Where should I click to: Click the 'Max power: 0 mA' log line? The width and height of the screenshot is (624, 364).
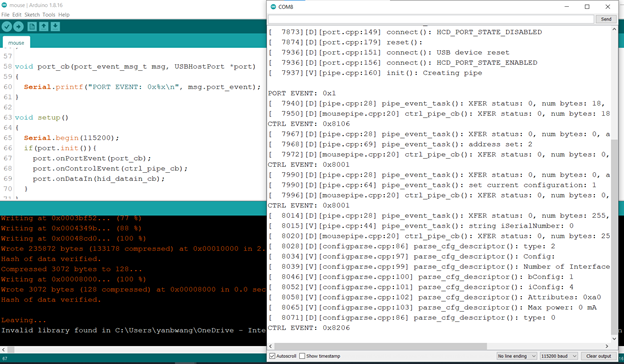[x=432, y=308]
